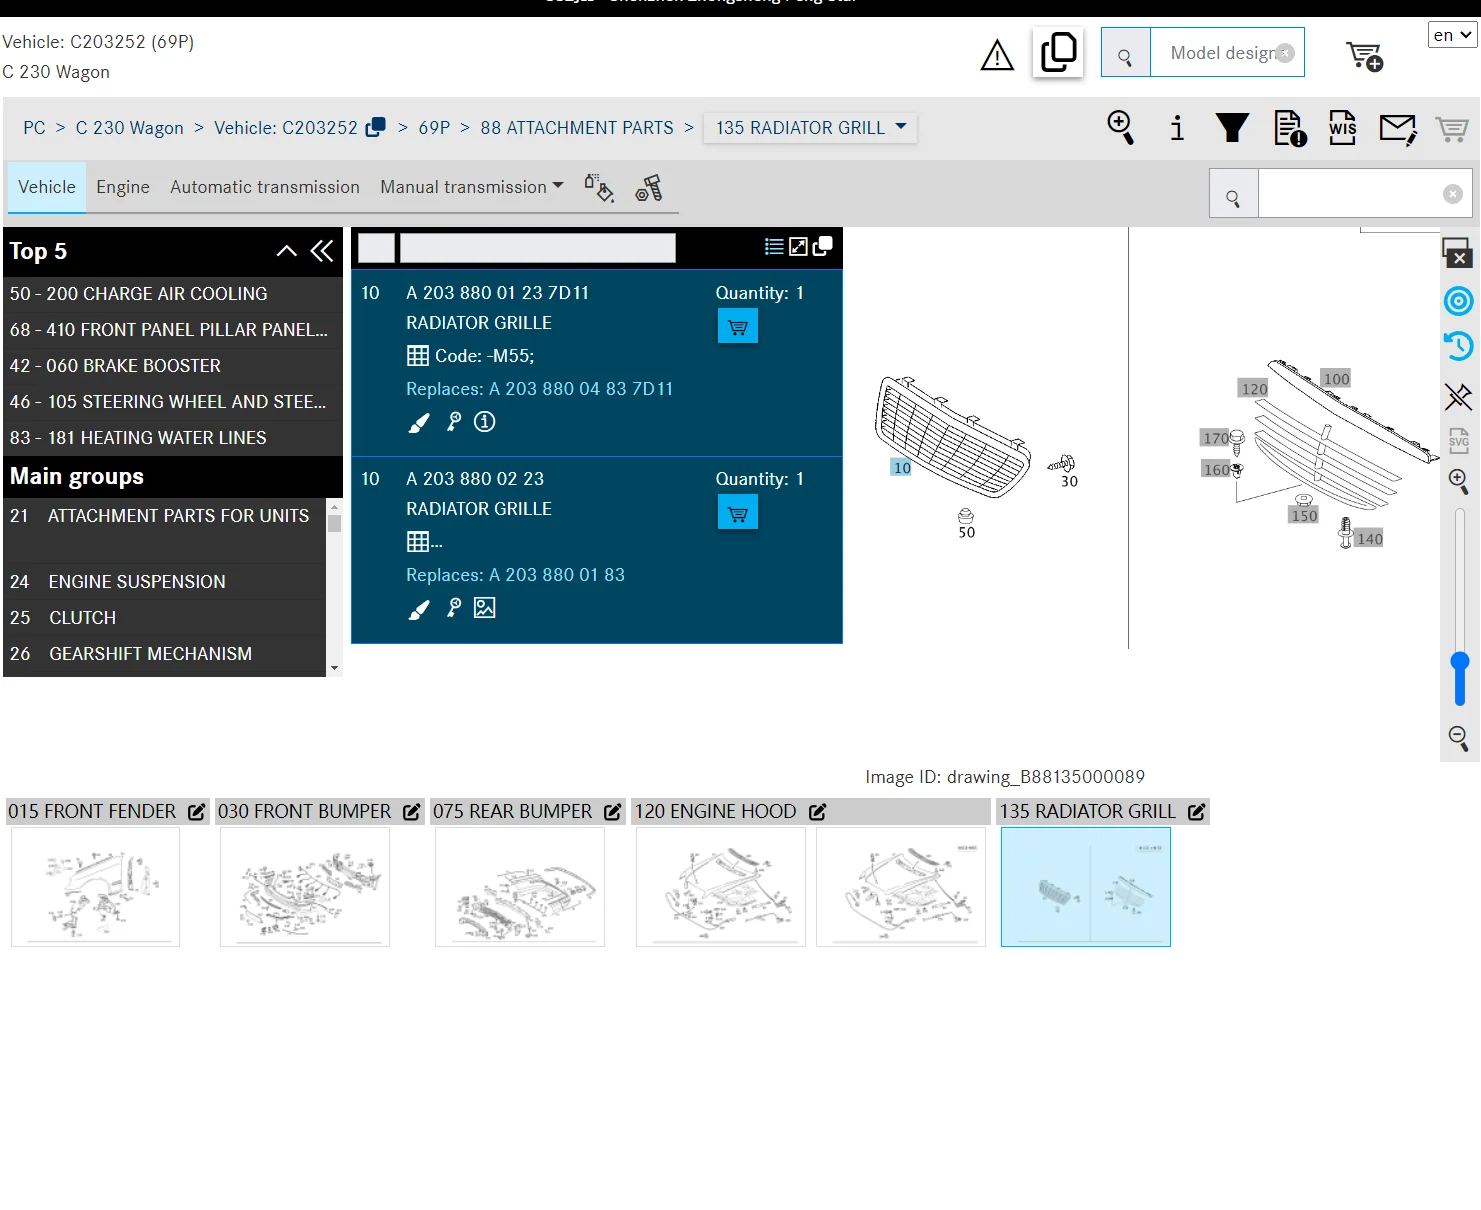
Task: Click the Model designation search field
Action: pyautogui.click(x=1226, y=53)
